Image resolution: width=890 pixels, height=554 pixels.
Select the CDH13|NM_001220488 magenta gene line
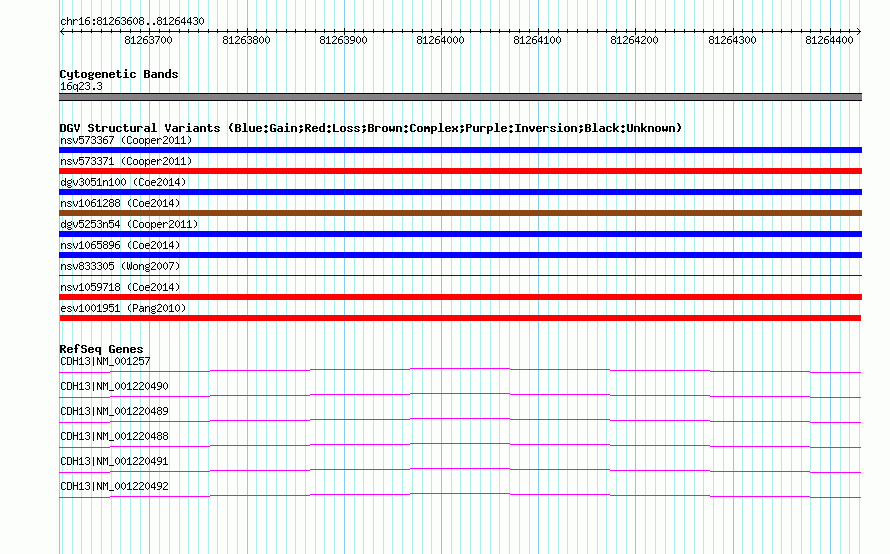pyautogui.click(x=460, y=446)
